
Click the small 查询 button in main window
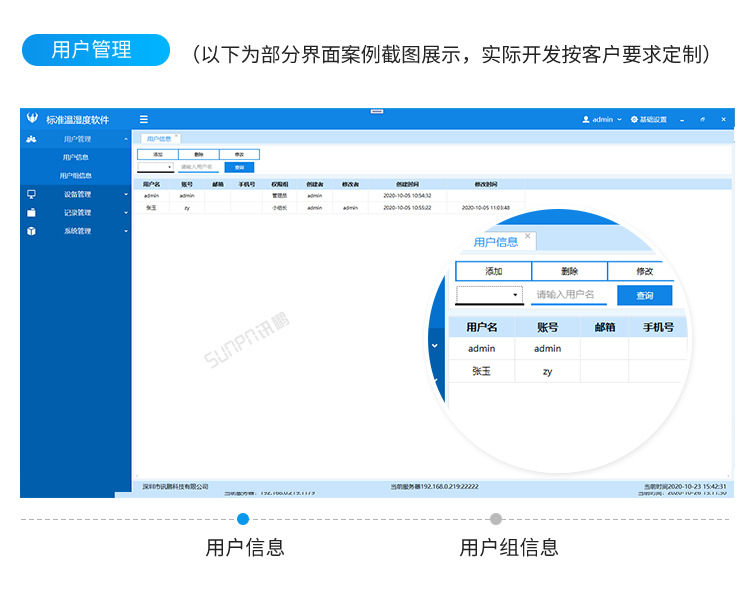pos(239,167)
